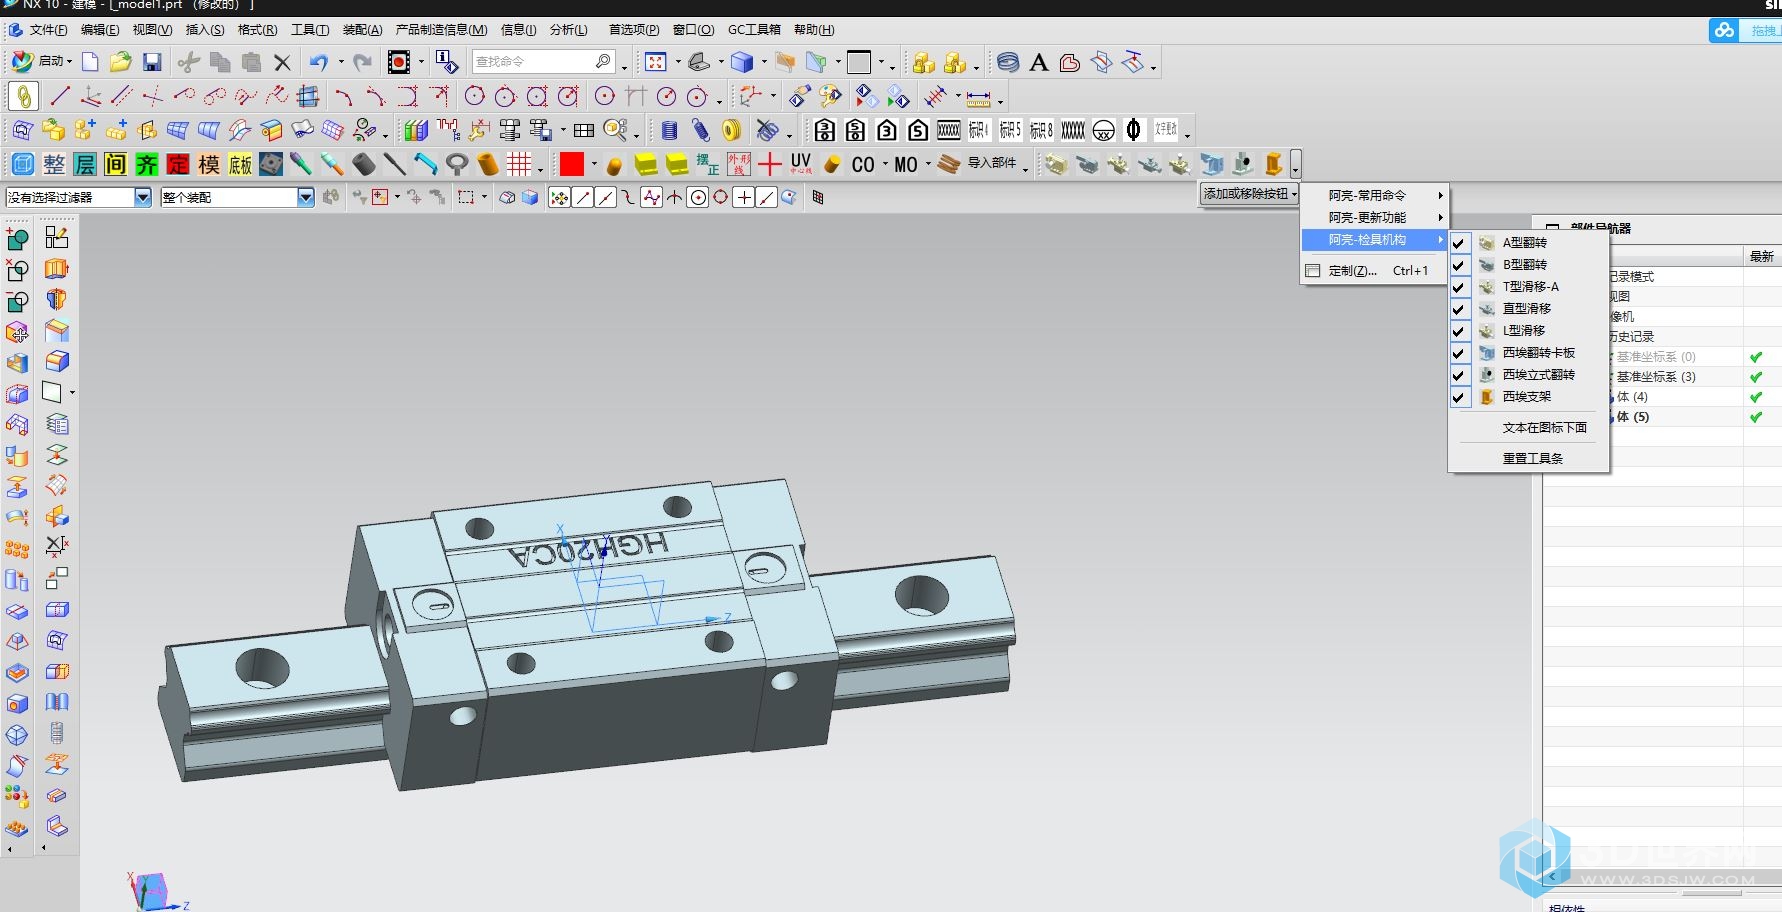Open the 启动 start dropdown
1782x912 pixels.
coord(42,62)
